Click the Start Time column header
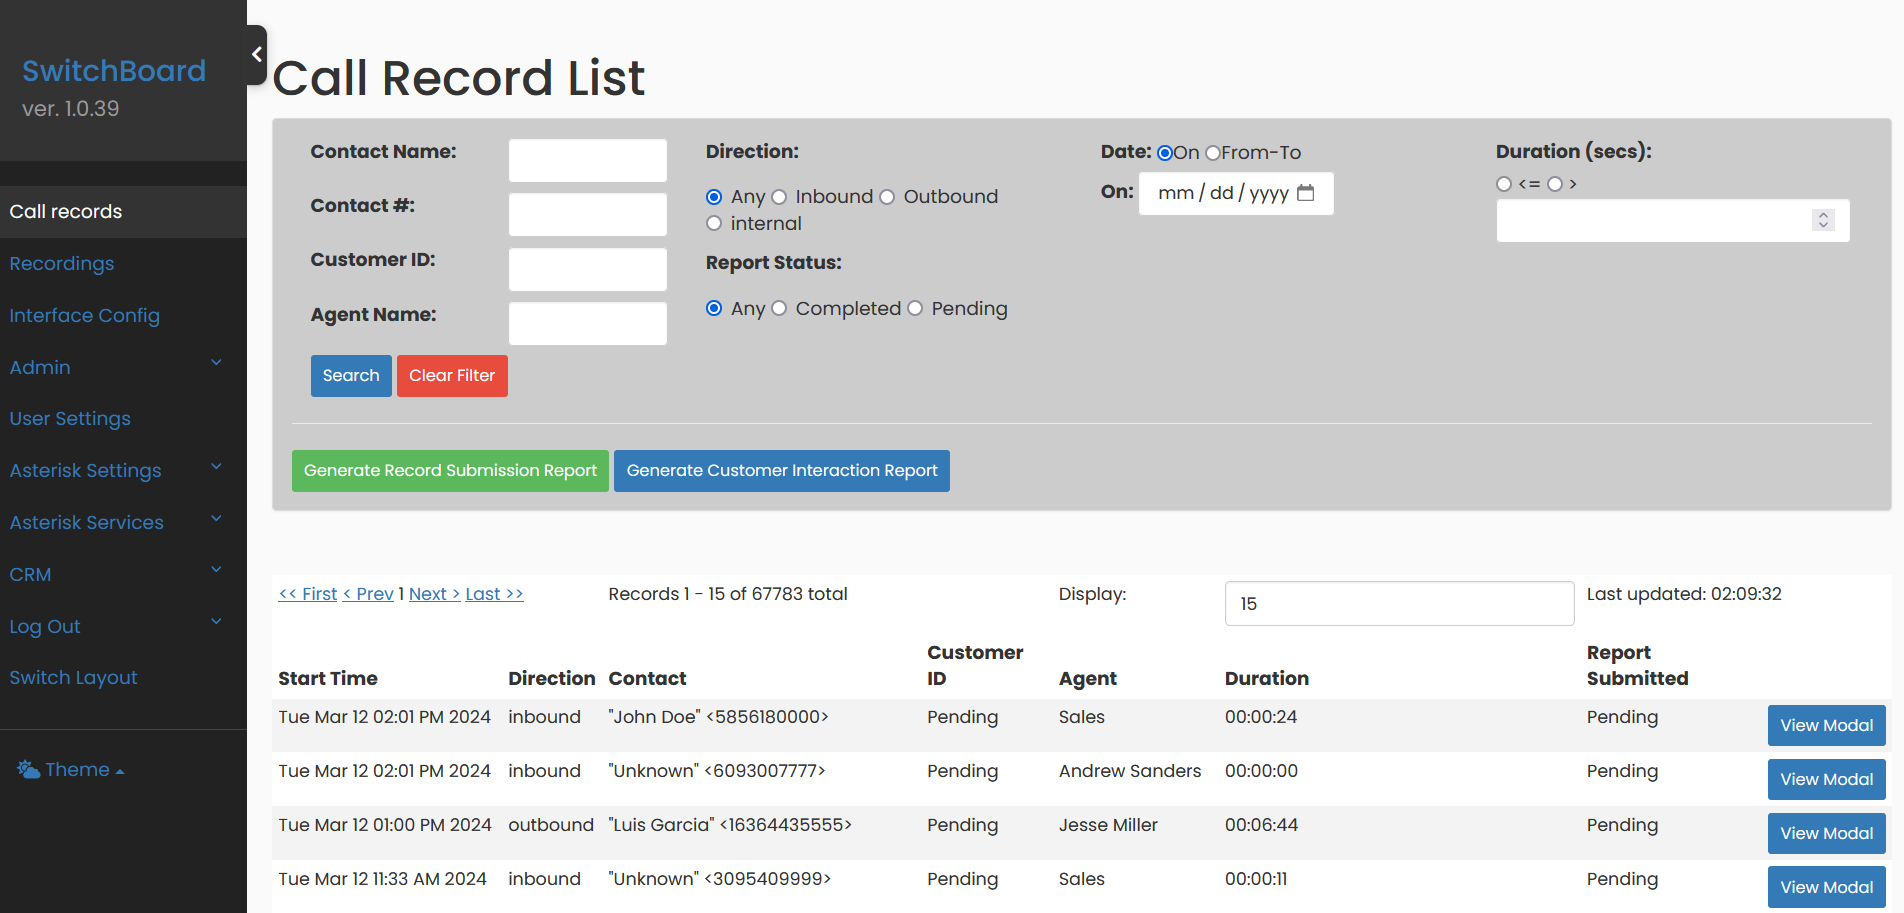The width and height of the screenshot is (1904, 913). click(x=328, y=679)
